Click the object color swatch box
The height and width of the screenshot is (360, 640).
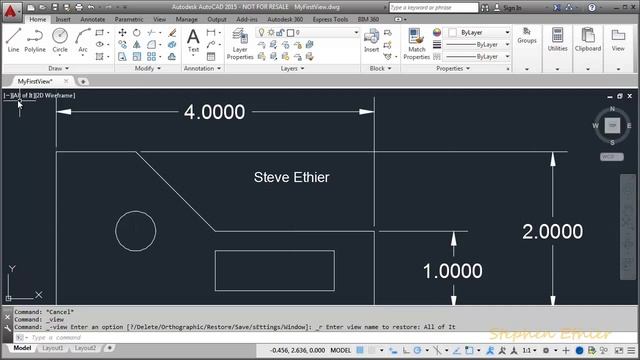452,32
